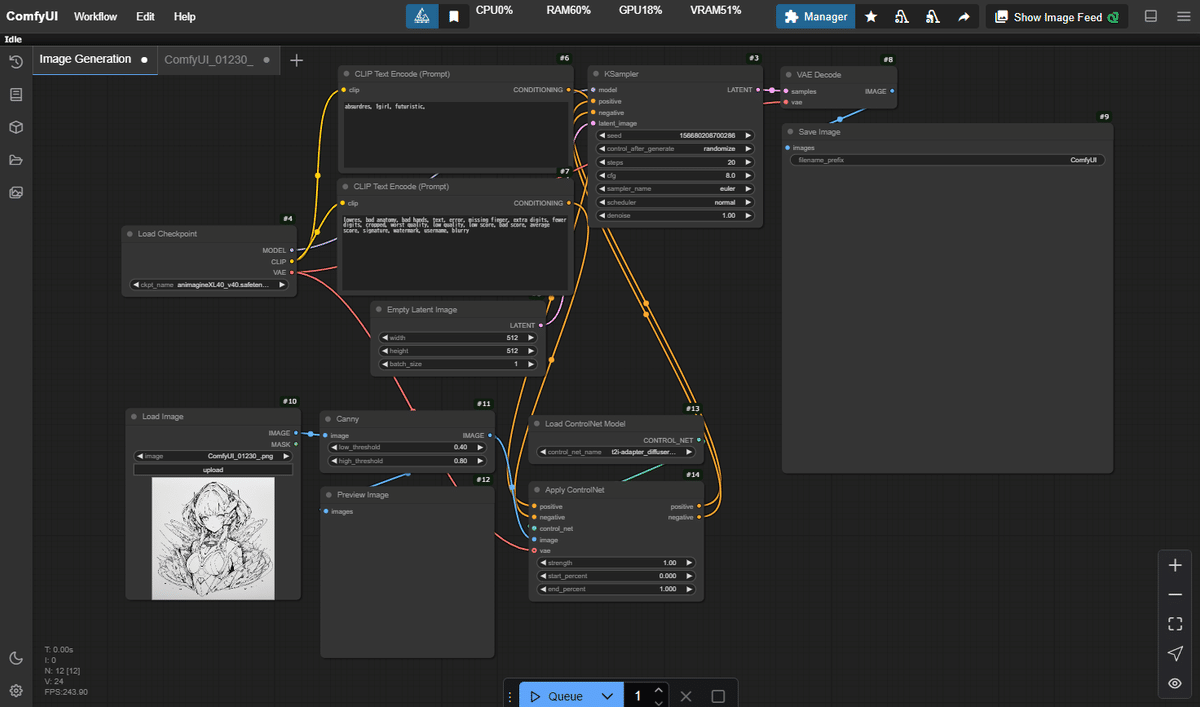
Task: Open the node library panel
Action: (x=16, y=94)
